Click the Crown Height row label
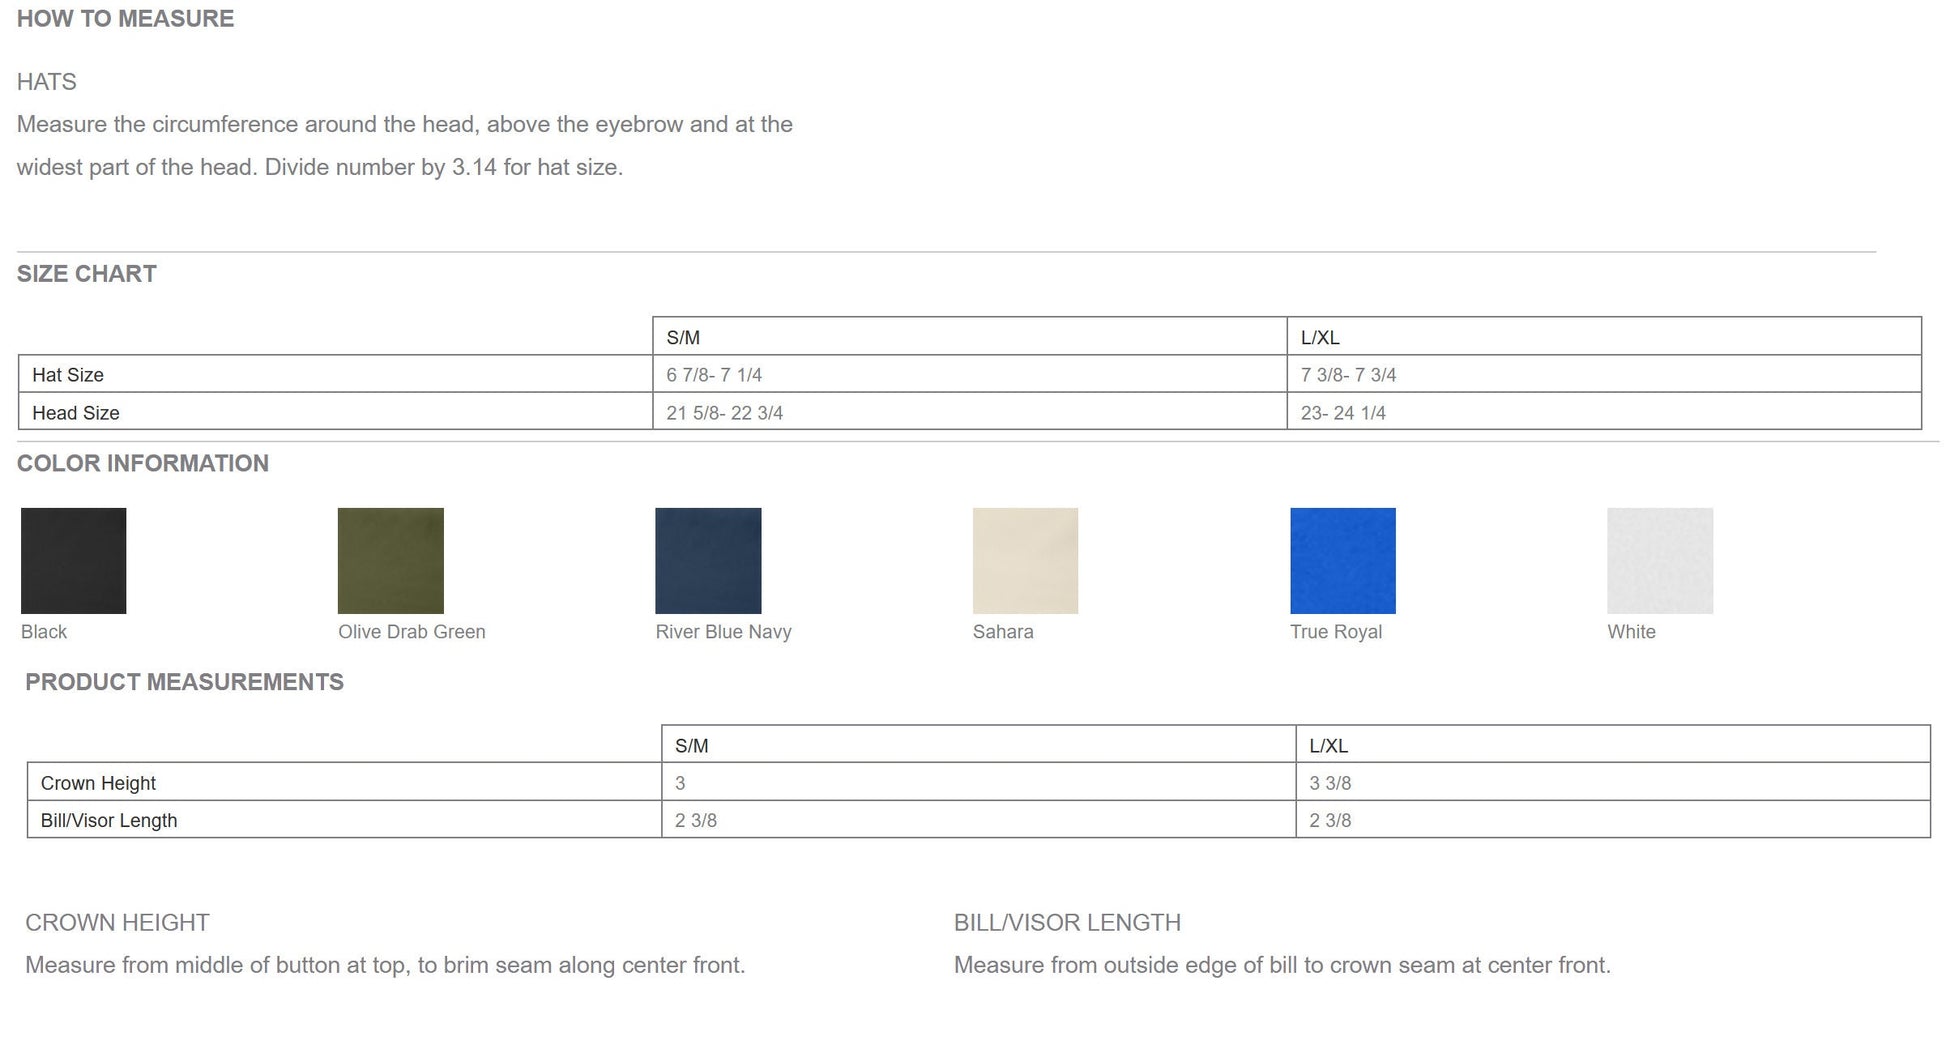 98,783
